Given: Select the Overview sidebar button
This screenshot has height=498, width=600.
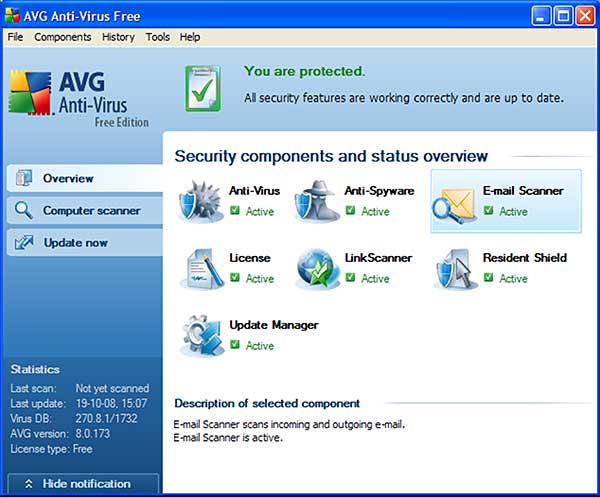Looking at the screenshot, I should 68,179.
